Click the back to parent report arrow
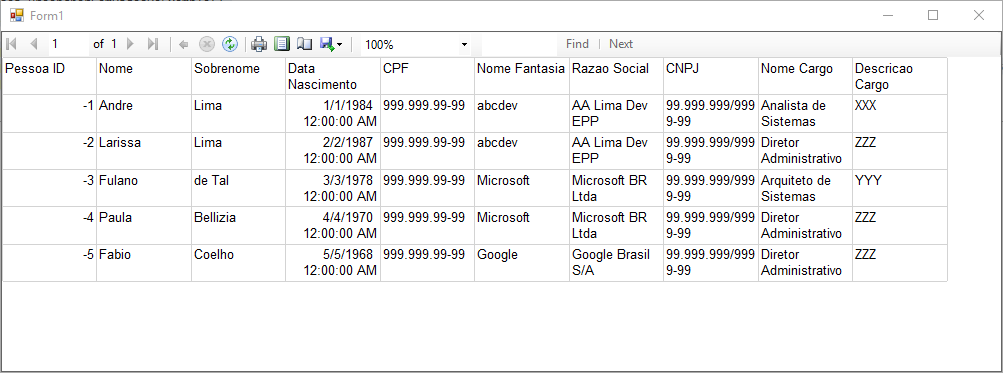Screen dimensions: 1003x373 pos(184,44)
